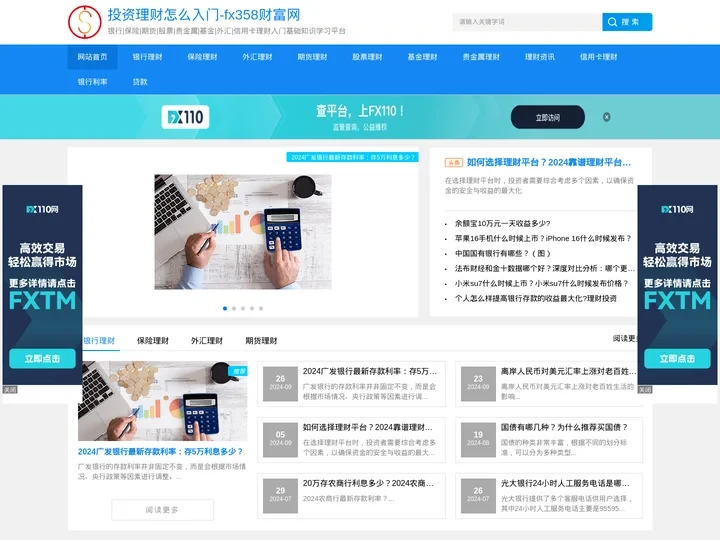The height and width of the screenshot is (540, 720).
Task: Switch to the 期货理财 content tab
Action: pyautogui.click(x=261, y=341)
